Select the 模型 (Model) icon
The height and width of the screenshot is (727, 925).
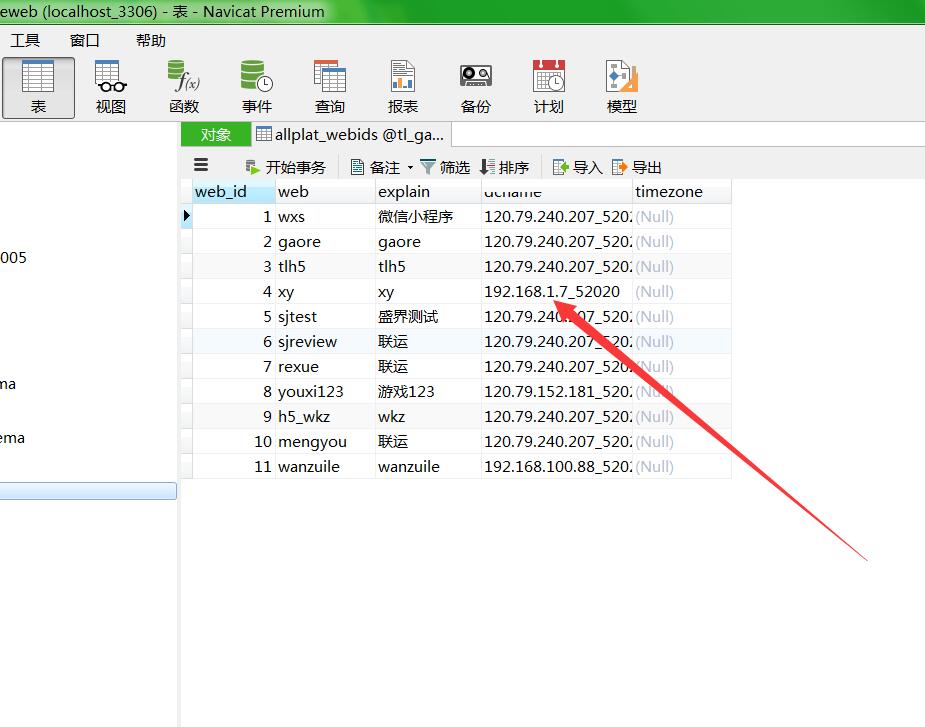tap(622, 87)
